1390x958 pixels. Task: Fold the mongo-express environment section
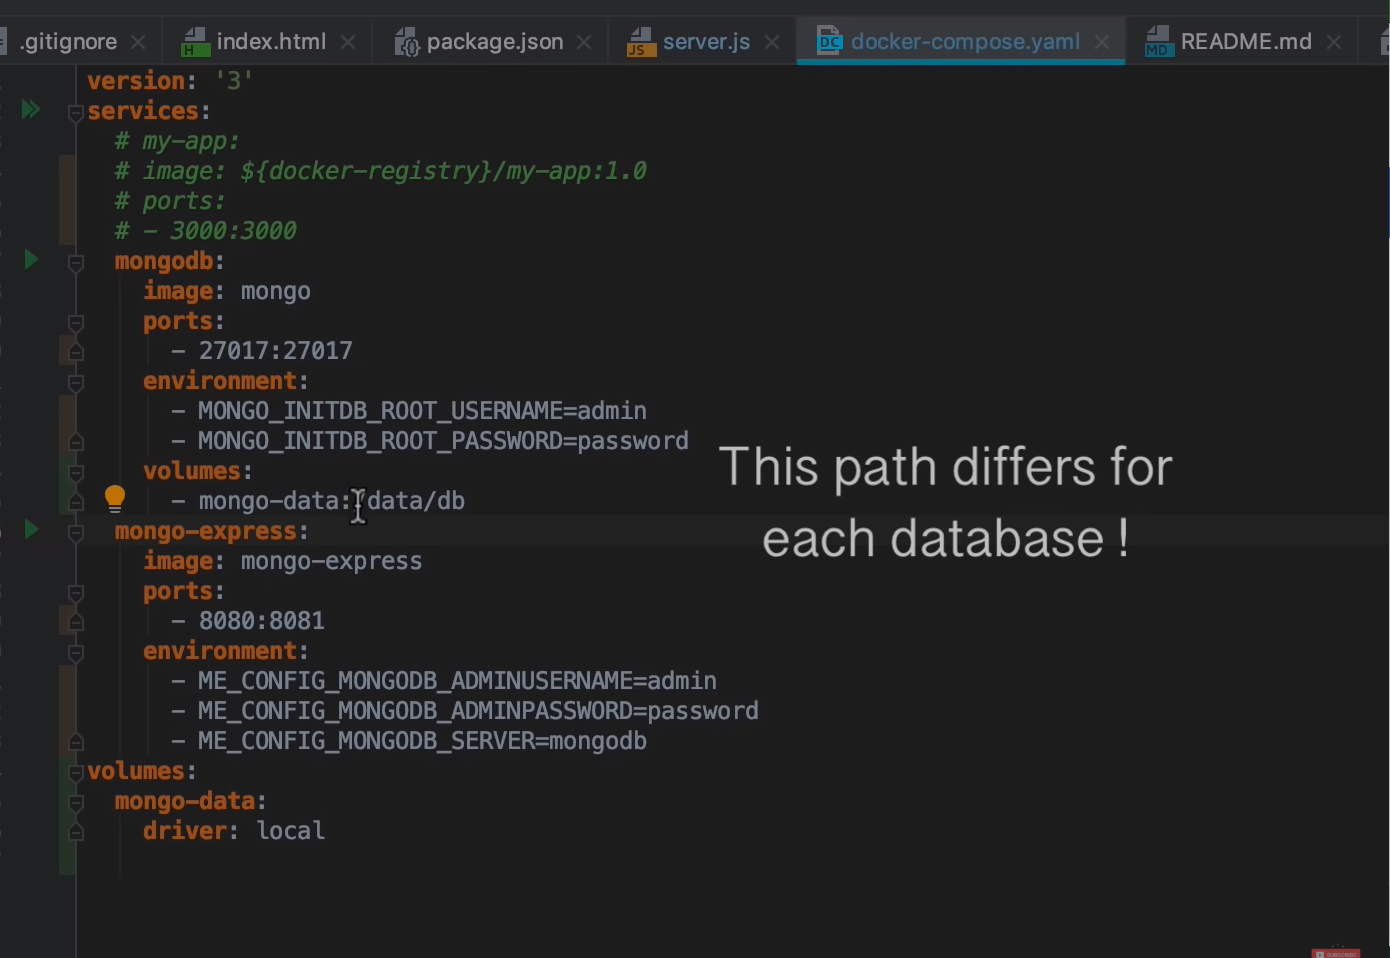pyautogui.click(x=75, y=652)
